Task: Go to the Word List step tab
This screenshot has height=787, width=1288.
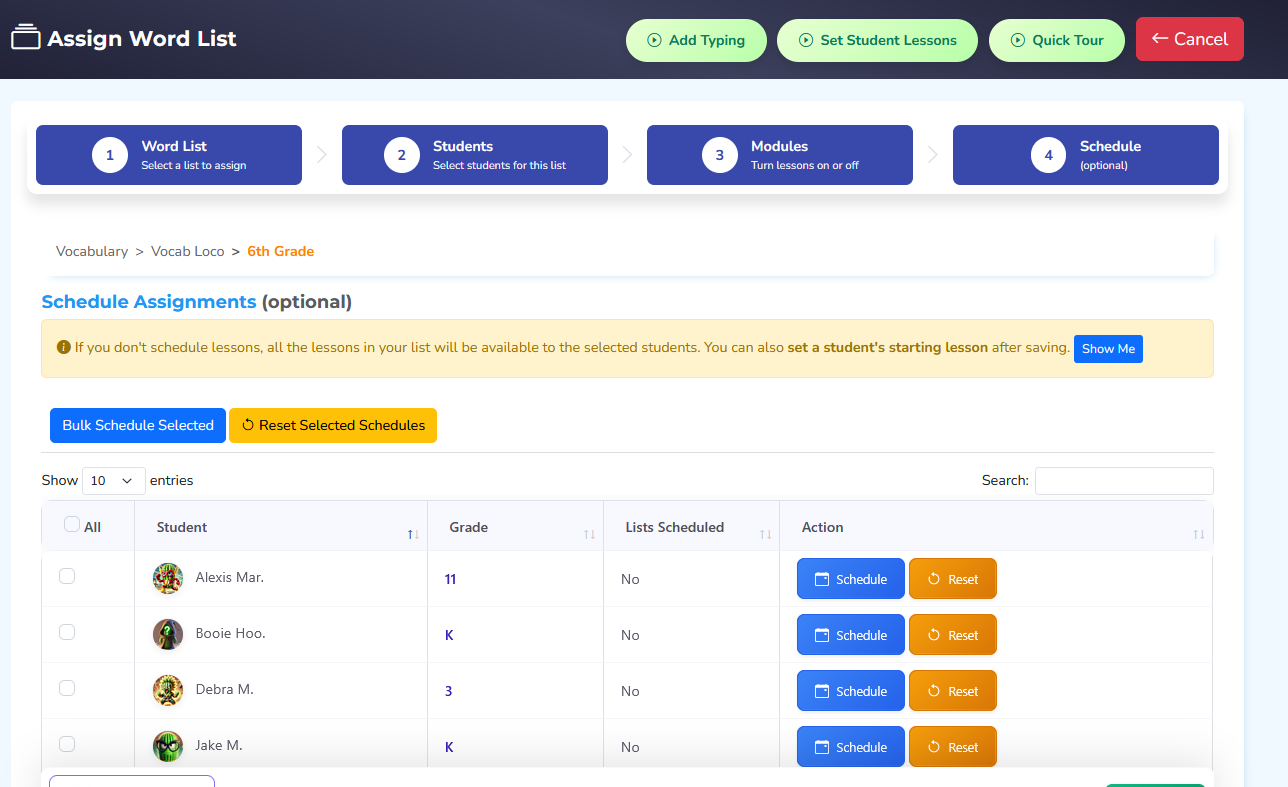Action: [x=169, y=155]
